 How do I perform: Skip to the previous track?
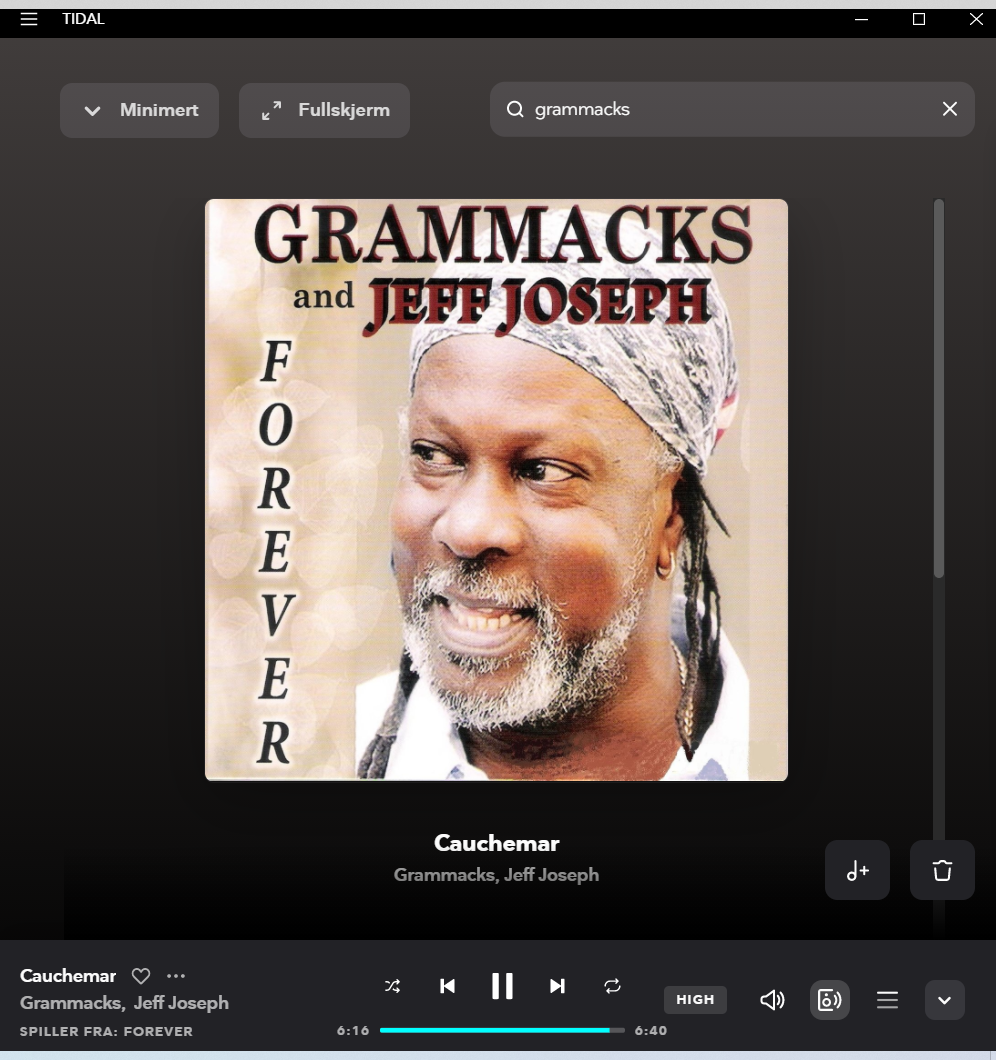pos(447,986)
